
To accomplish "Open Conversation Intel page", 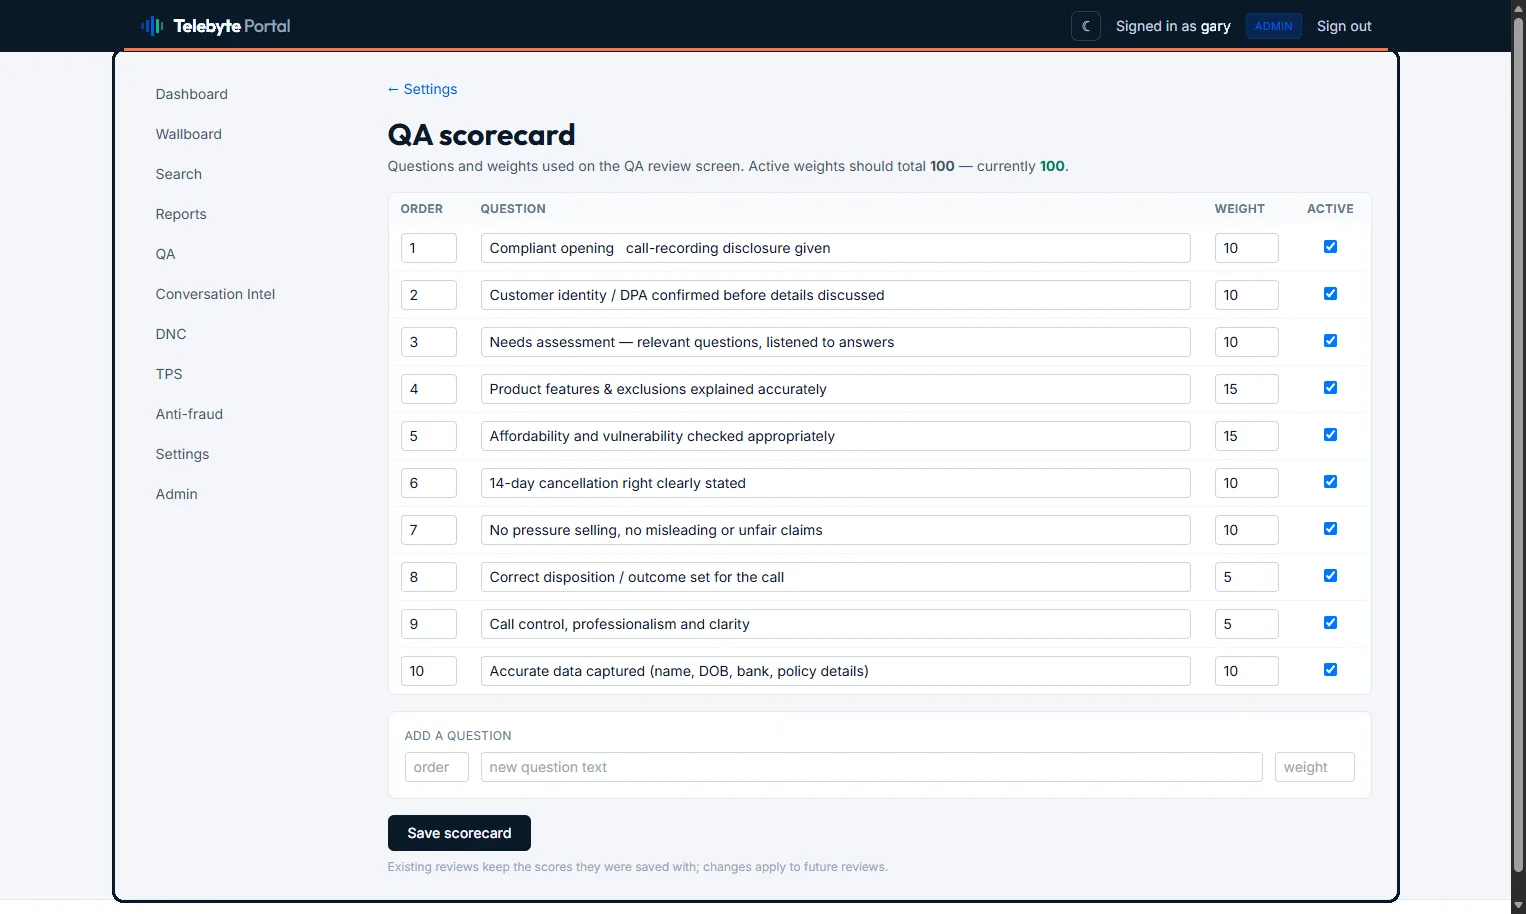I will click(x=215, y=294).
